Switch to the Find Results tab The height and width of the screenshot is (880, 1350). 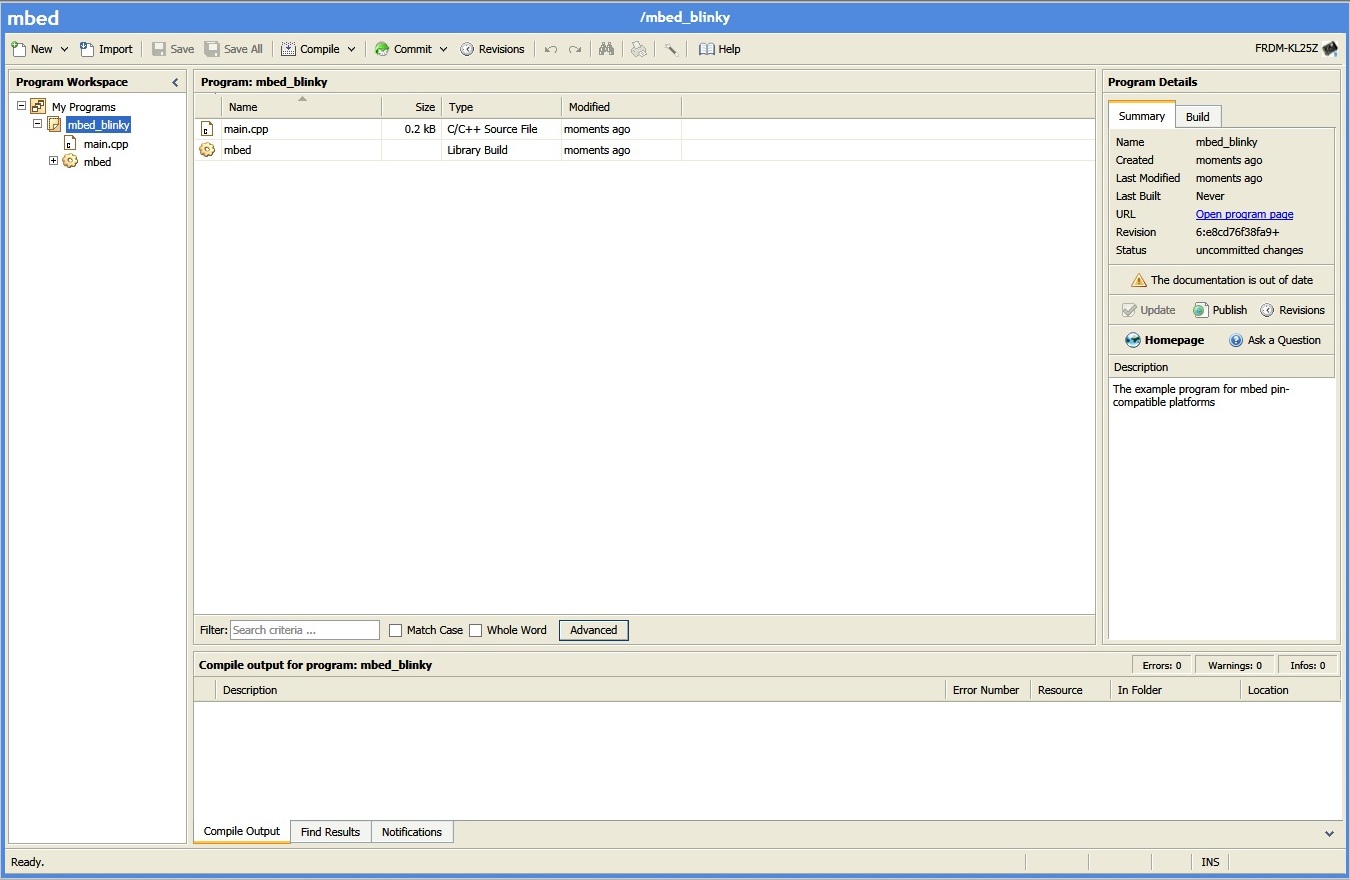coord(330,832)
